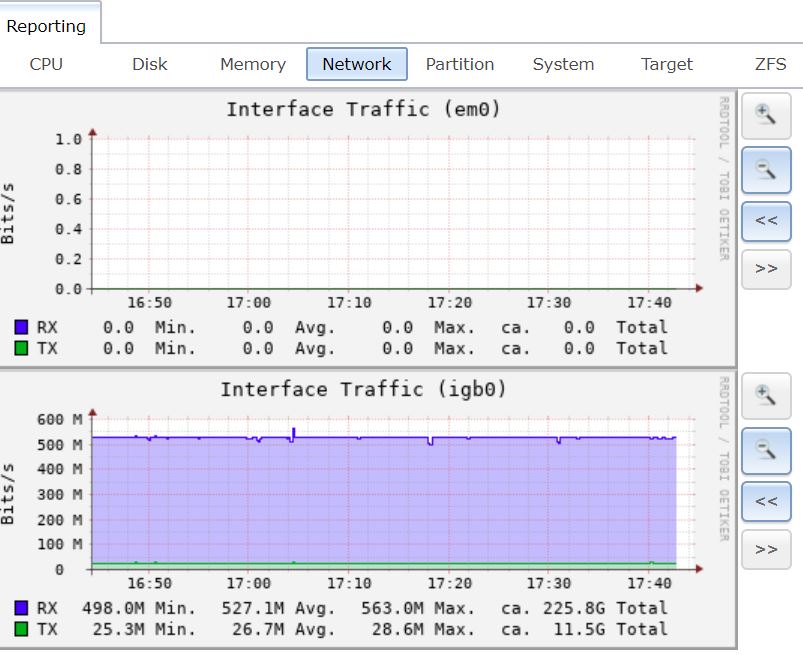This screenshot has height=655, width=803.
Task: Zoom in on the igb0 traffic graph
Action: [766, 395]
